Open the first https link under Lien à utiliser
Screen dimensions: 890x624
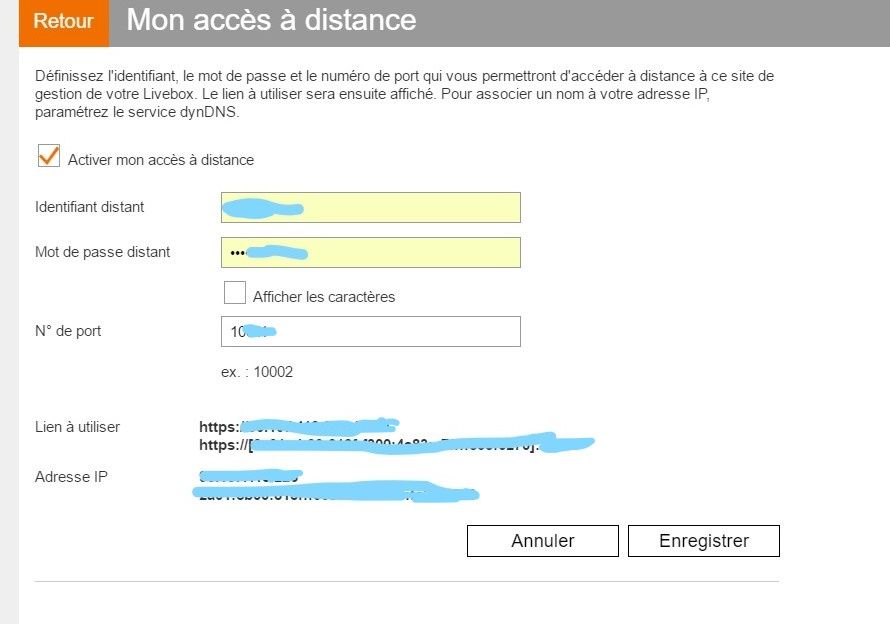(300, 427)
